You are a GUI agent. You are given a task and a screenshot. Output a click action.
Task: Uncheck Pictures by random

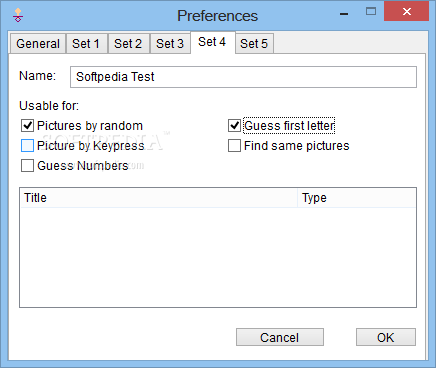click(x=27, y=126)
